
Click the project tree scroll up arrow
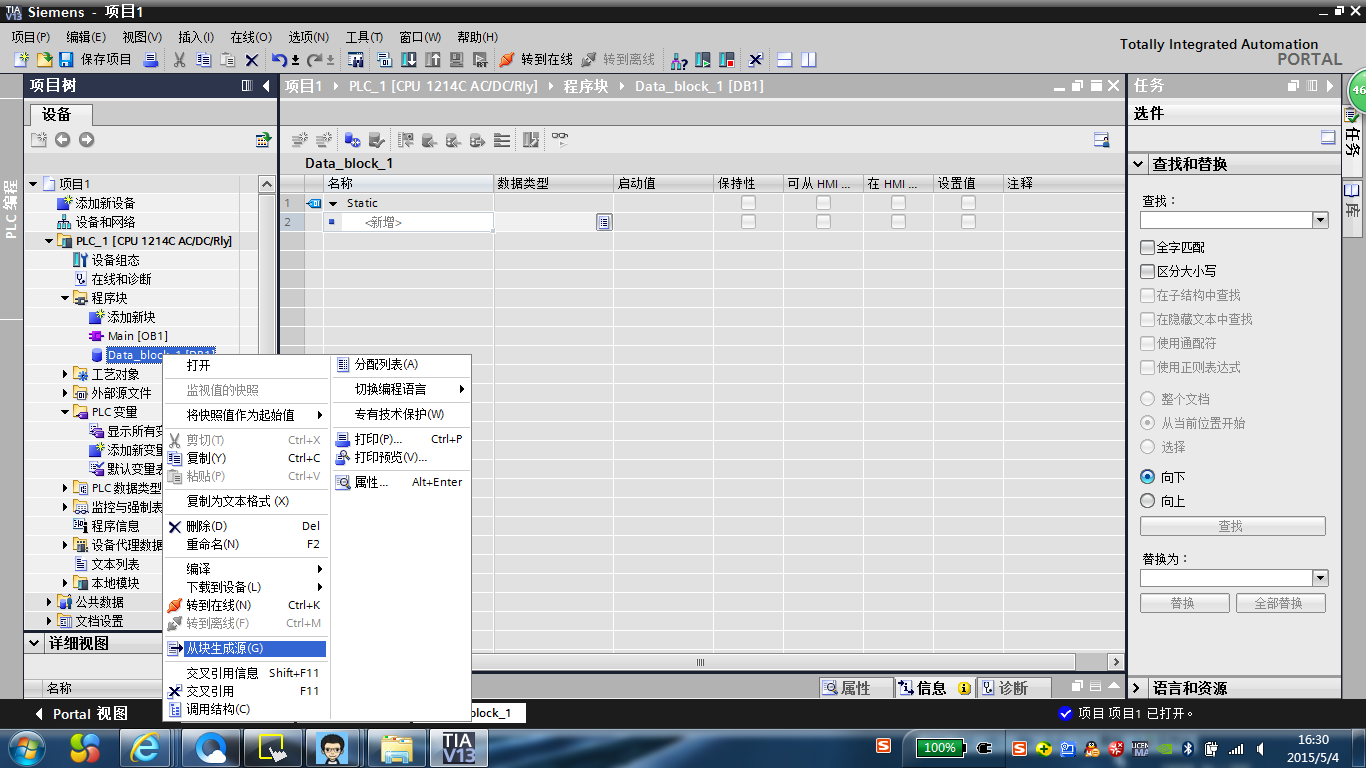[x=266, y=184]
